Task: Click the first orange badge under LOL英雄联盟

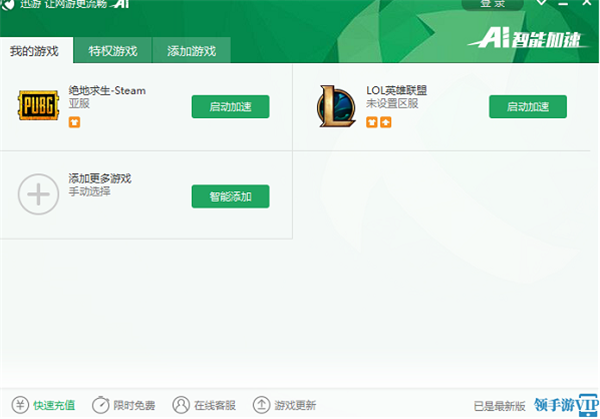Action: point(372,122)
